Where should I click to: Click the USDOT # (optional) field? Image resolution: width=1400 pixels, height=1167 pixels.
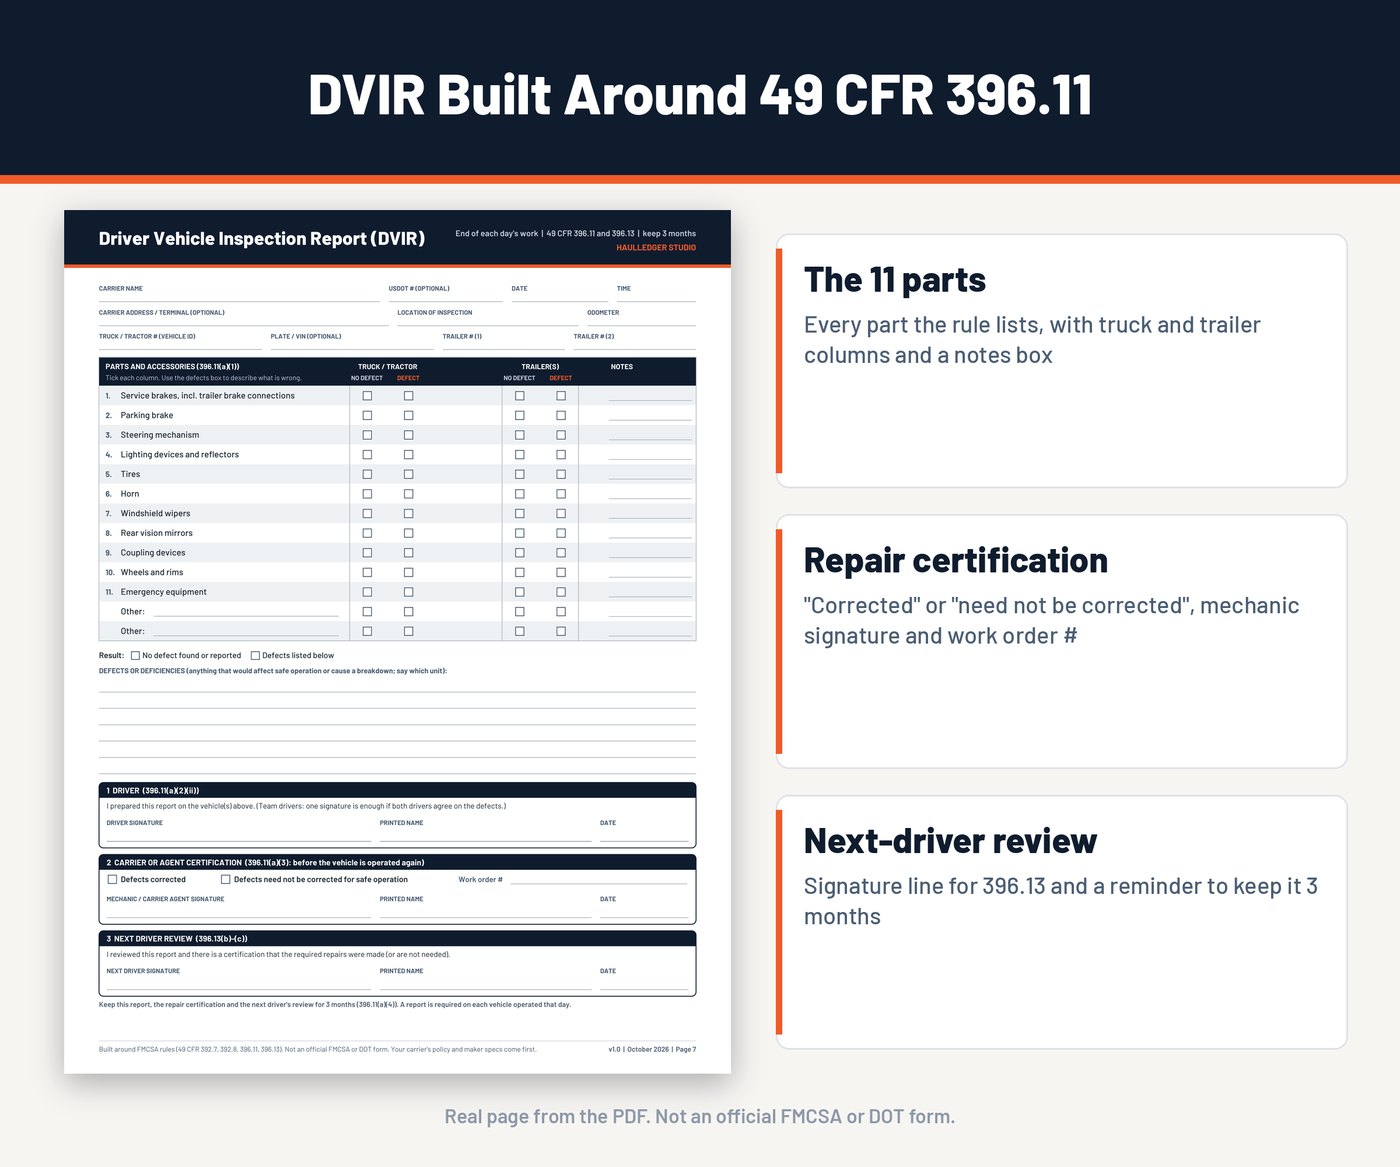(445, 293)
